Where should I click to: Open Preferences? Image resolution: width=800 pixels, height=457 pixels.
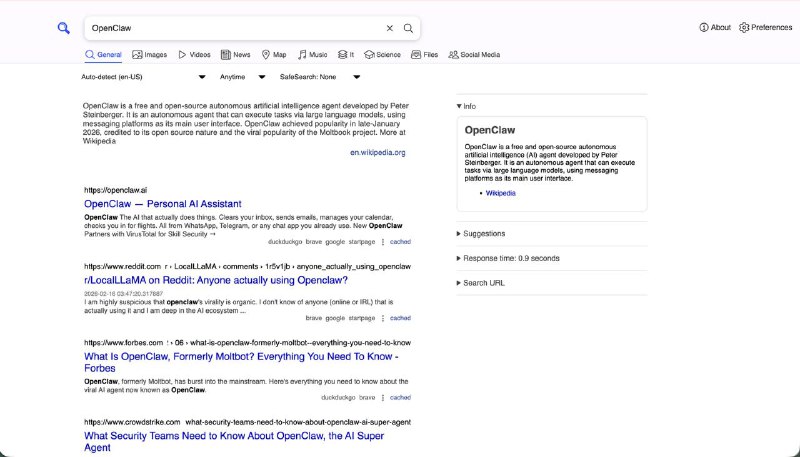point(765,28)
